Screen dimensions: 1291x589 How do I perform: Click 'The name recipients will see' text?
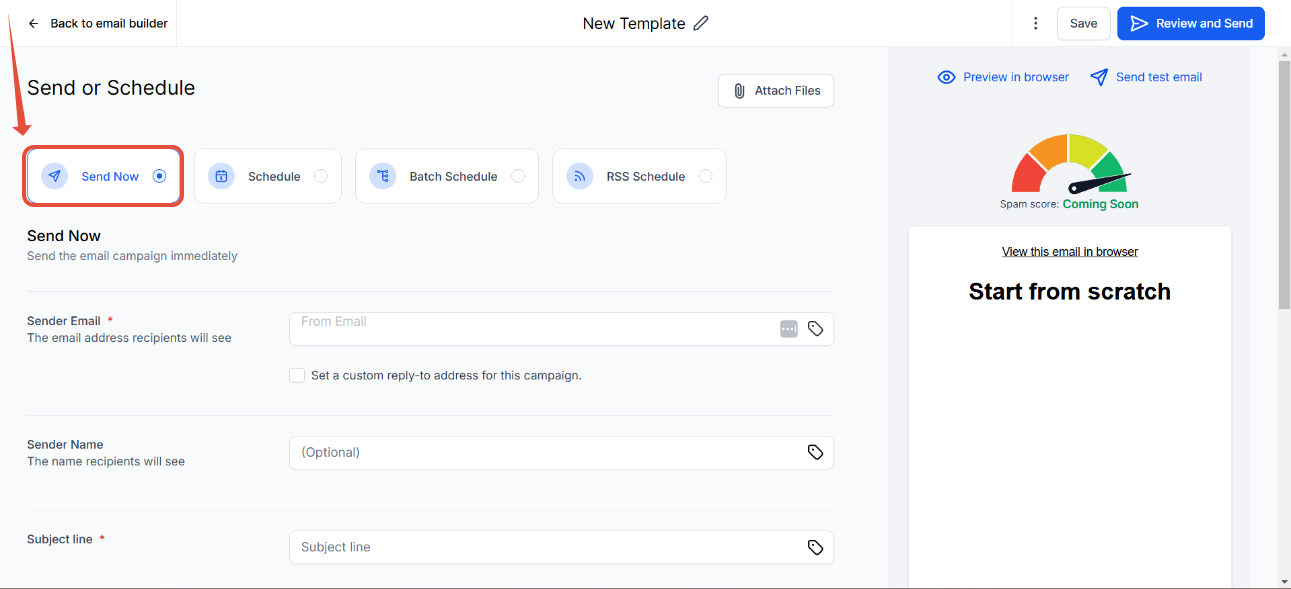(106, 462)
